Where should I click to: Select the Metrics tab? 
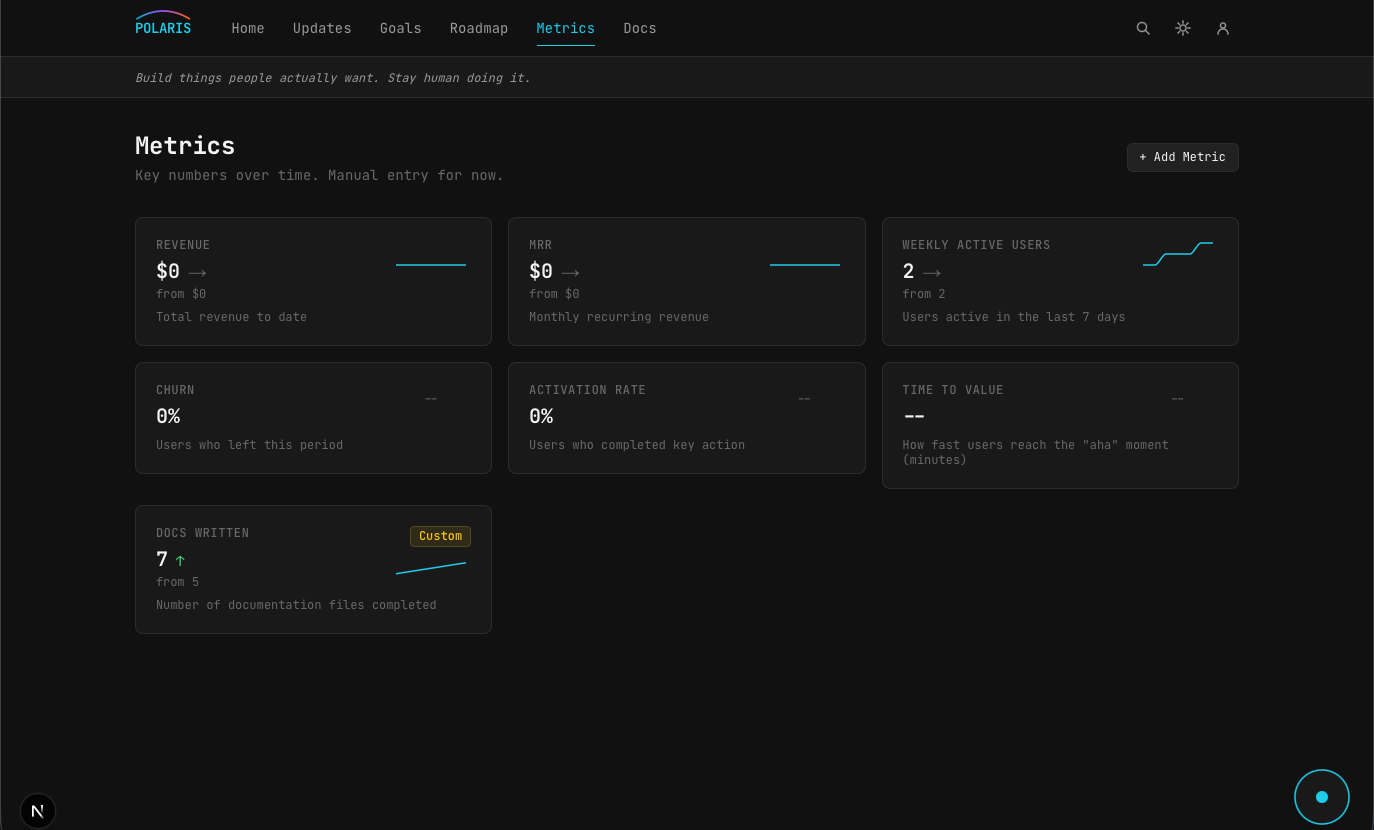(x=566, y=28)
